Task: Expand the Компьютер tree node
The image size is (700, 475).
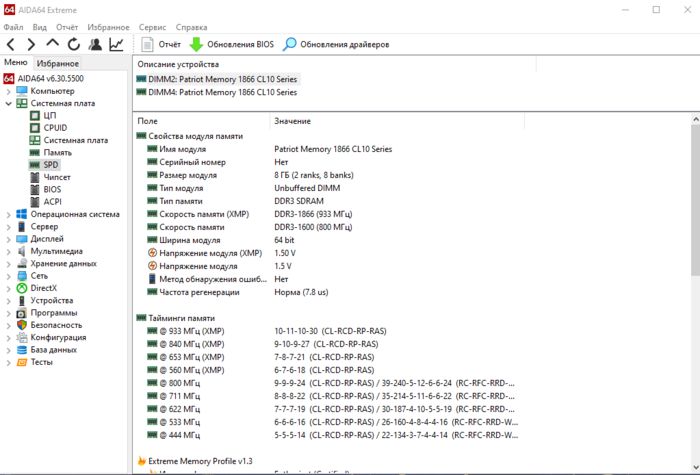Action: [x=8, y=92]
